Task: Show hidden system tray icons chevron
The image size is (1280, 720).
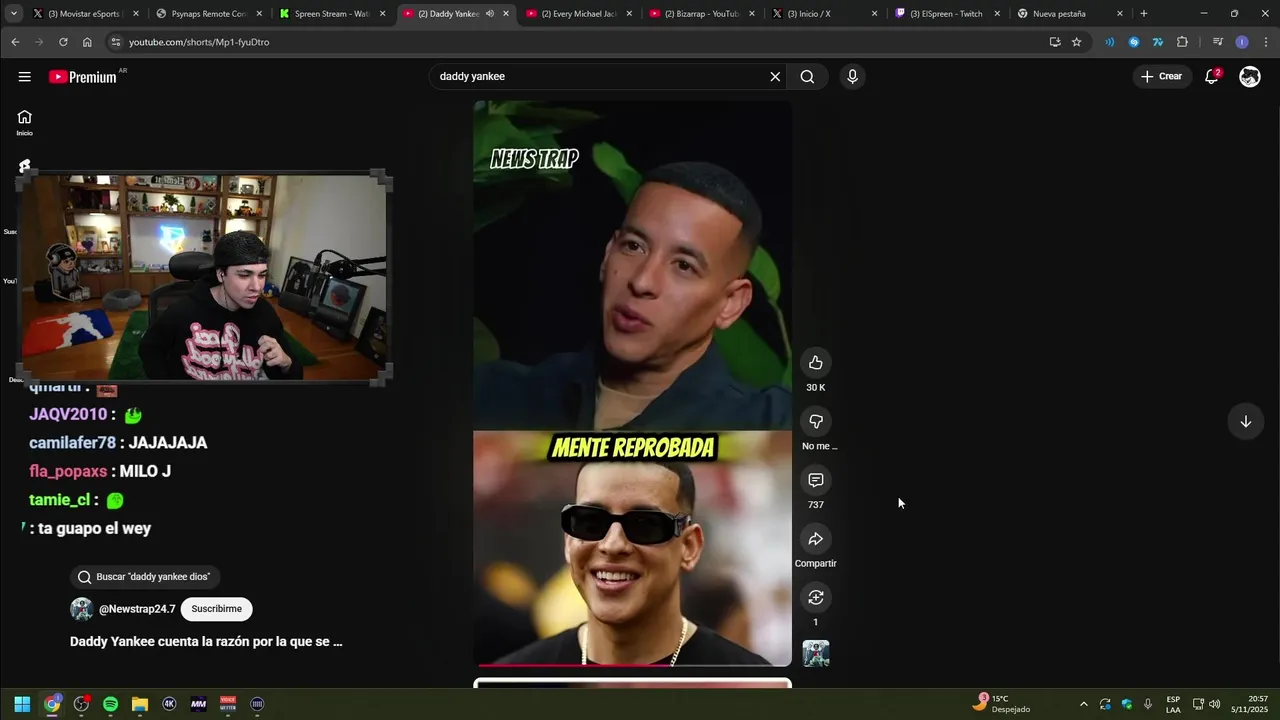Action: click(x=1083, y=704)
